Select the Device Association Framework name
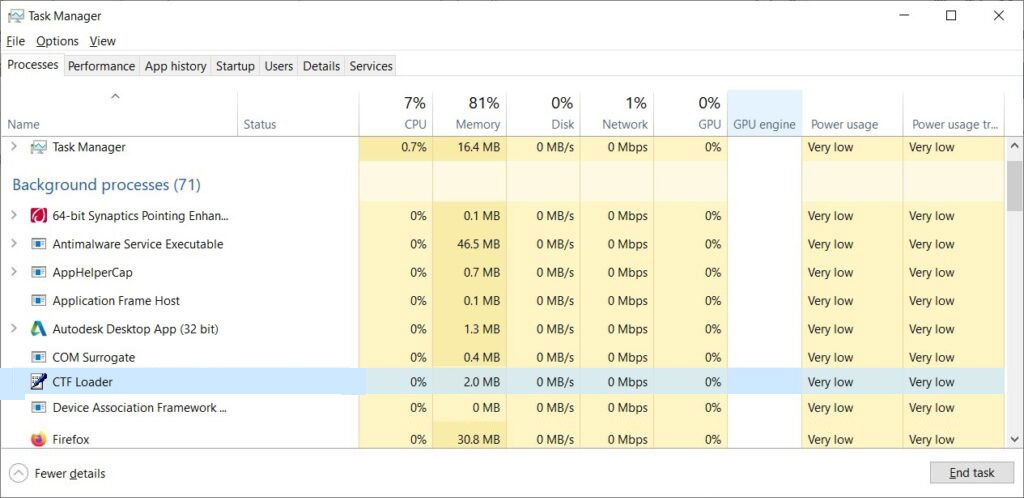 pos(140,408)
